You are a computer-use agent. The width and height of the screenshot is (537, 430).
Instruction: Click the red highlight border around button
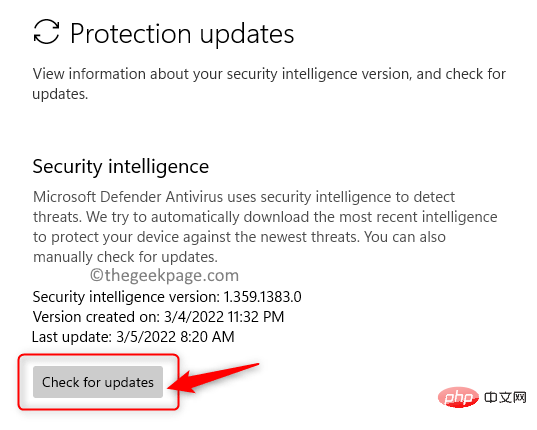point(99,382)
